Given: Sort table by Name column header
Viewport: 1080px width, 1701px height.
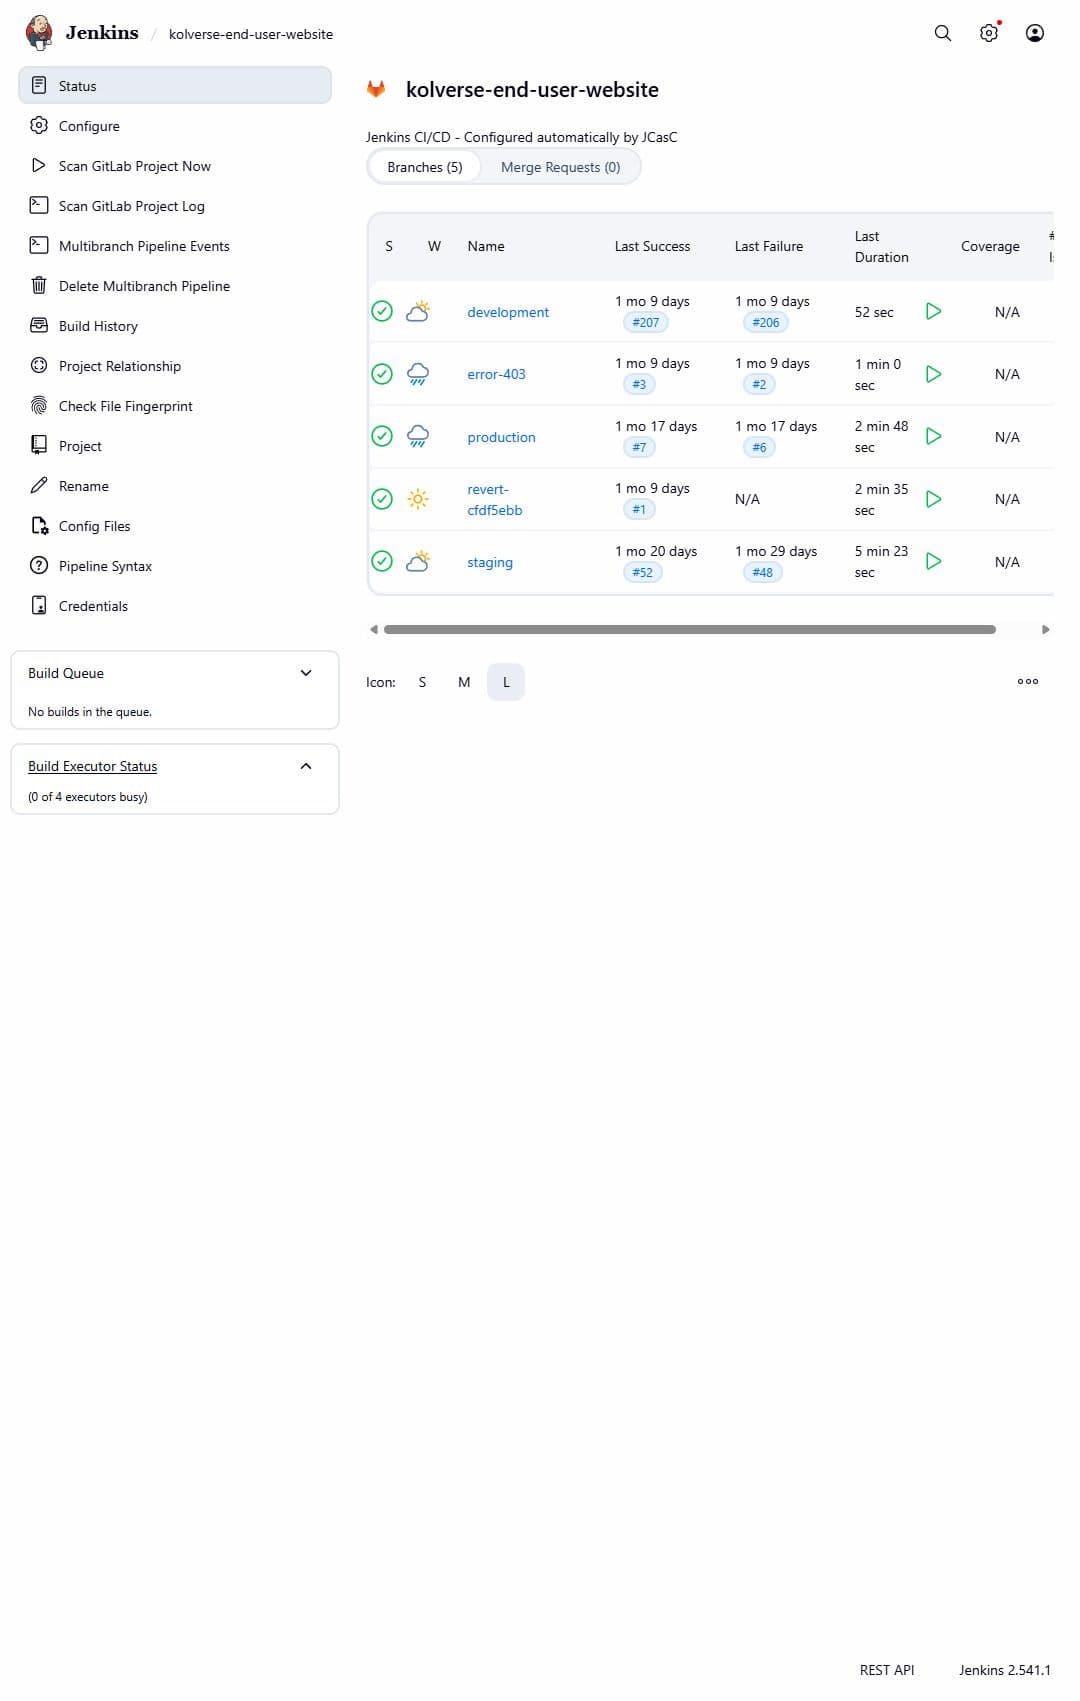Looking at the screenshot, I should pyautogui.click(x=486, y=246).
